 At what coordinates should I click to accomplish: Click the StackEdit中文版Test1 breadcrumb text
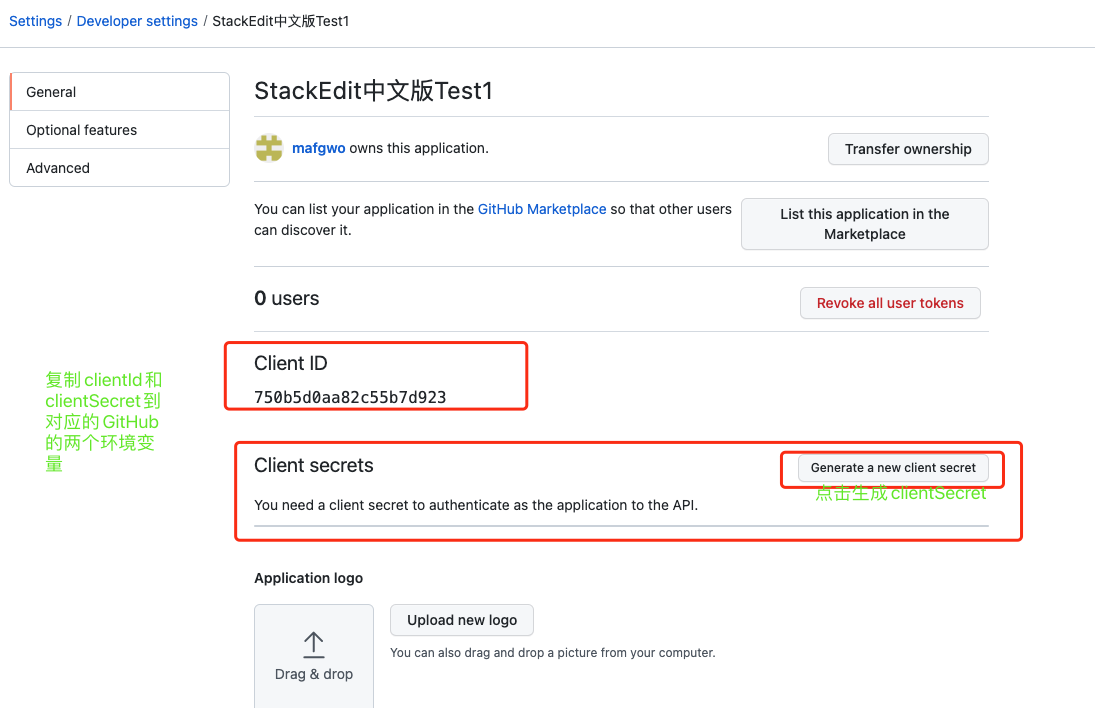tap(281, 21)
